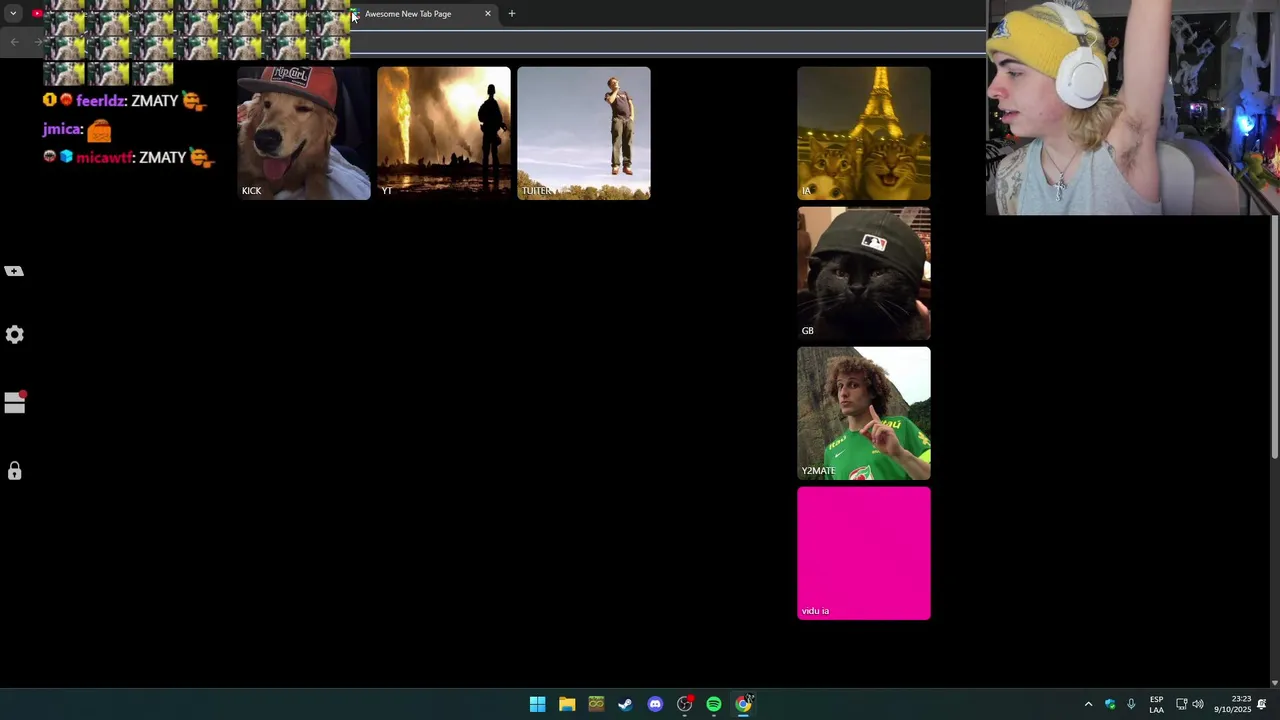The height and width of the screenshot is (720, 1280).
Task: Open Windows Security tray icon
Action: [x=1110, y=704]
